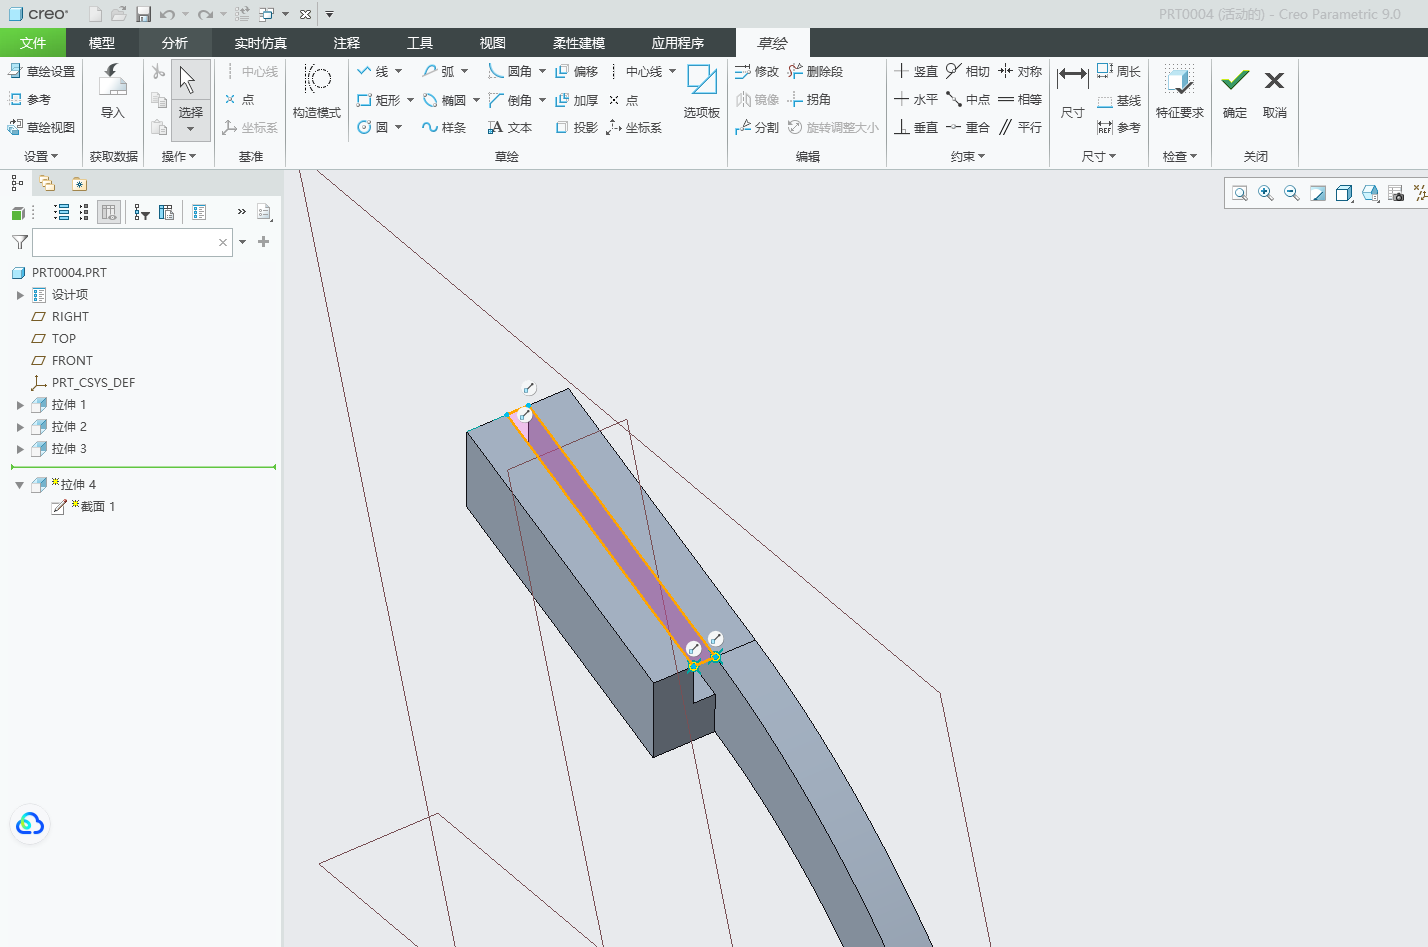
Task: Select the FRONT datum plane
Action: pos(72,361)
